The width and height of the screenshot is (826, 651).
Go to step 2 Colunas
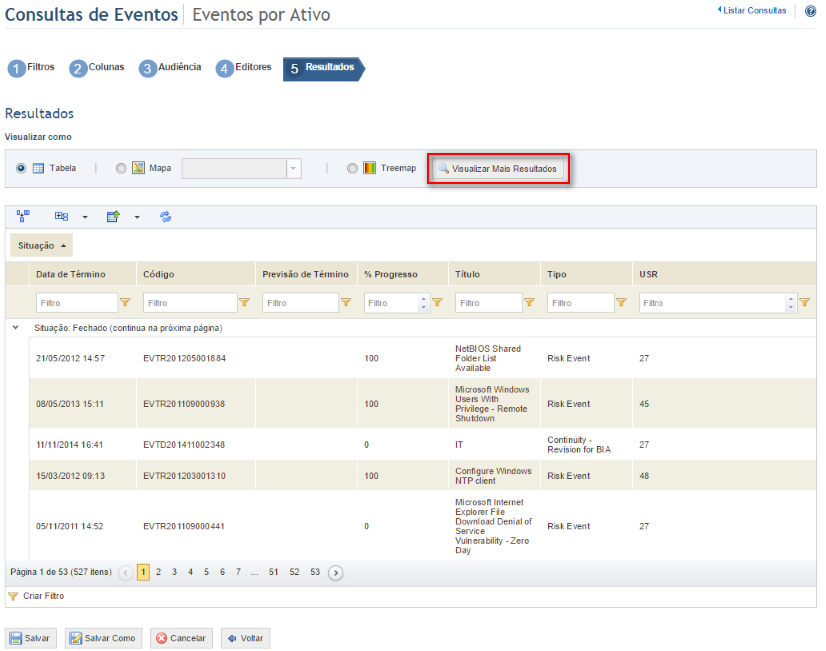click(x=97, y=68)
